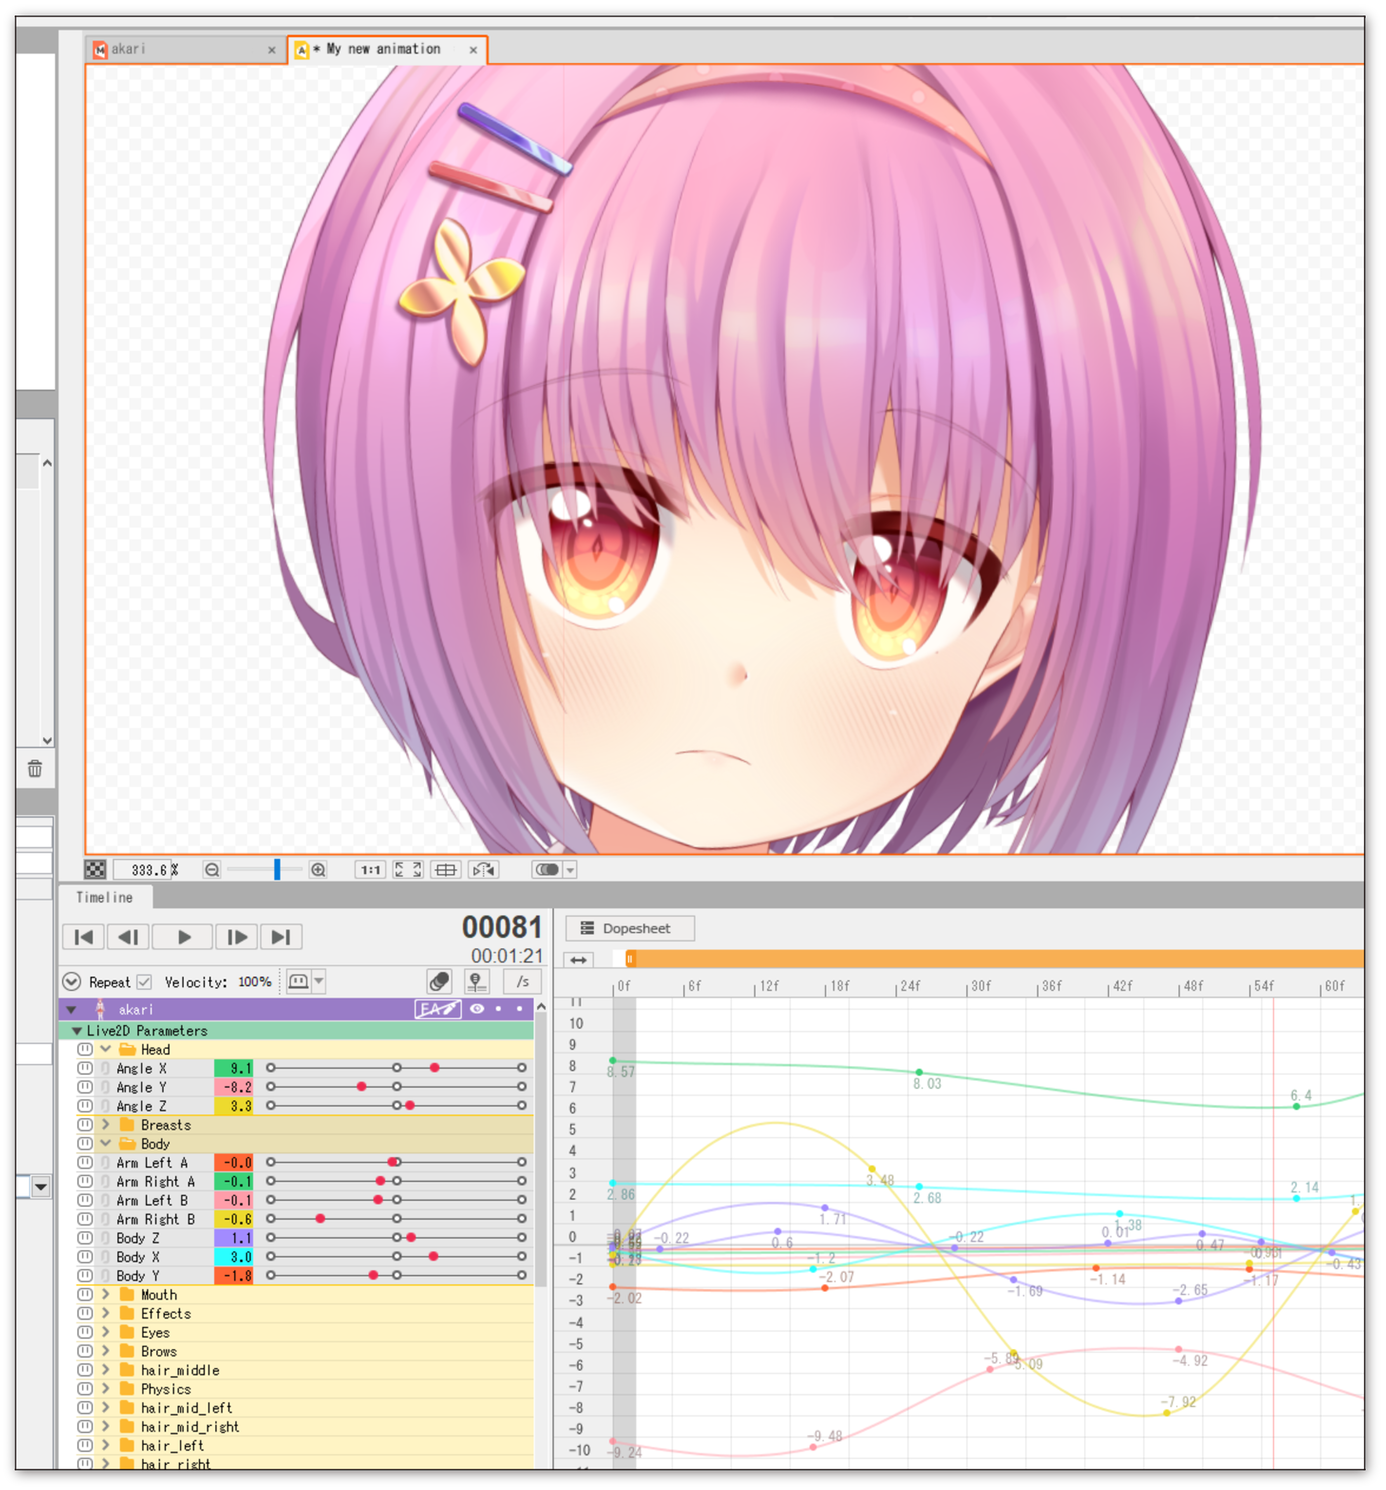Screen dimensions: 1386x1490
Task: Click the eraser icon in the timeline toolbar
Action: pyautogui.click(x=438, y=981)
